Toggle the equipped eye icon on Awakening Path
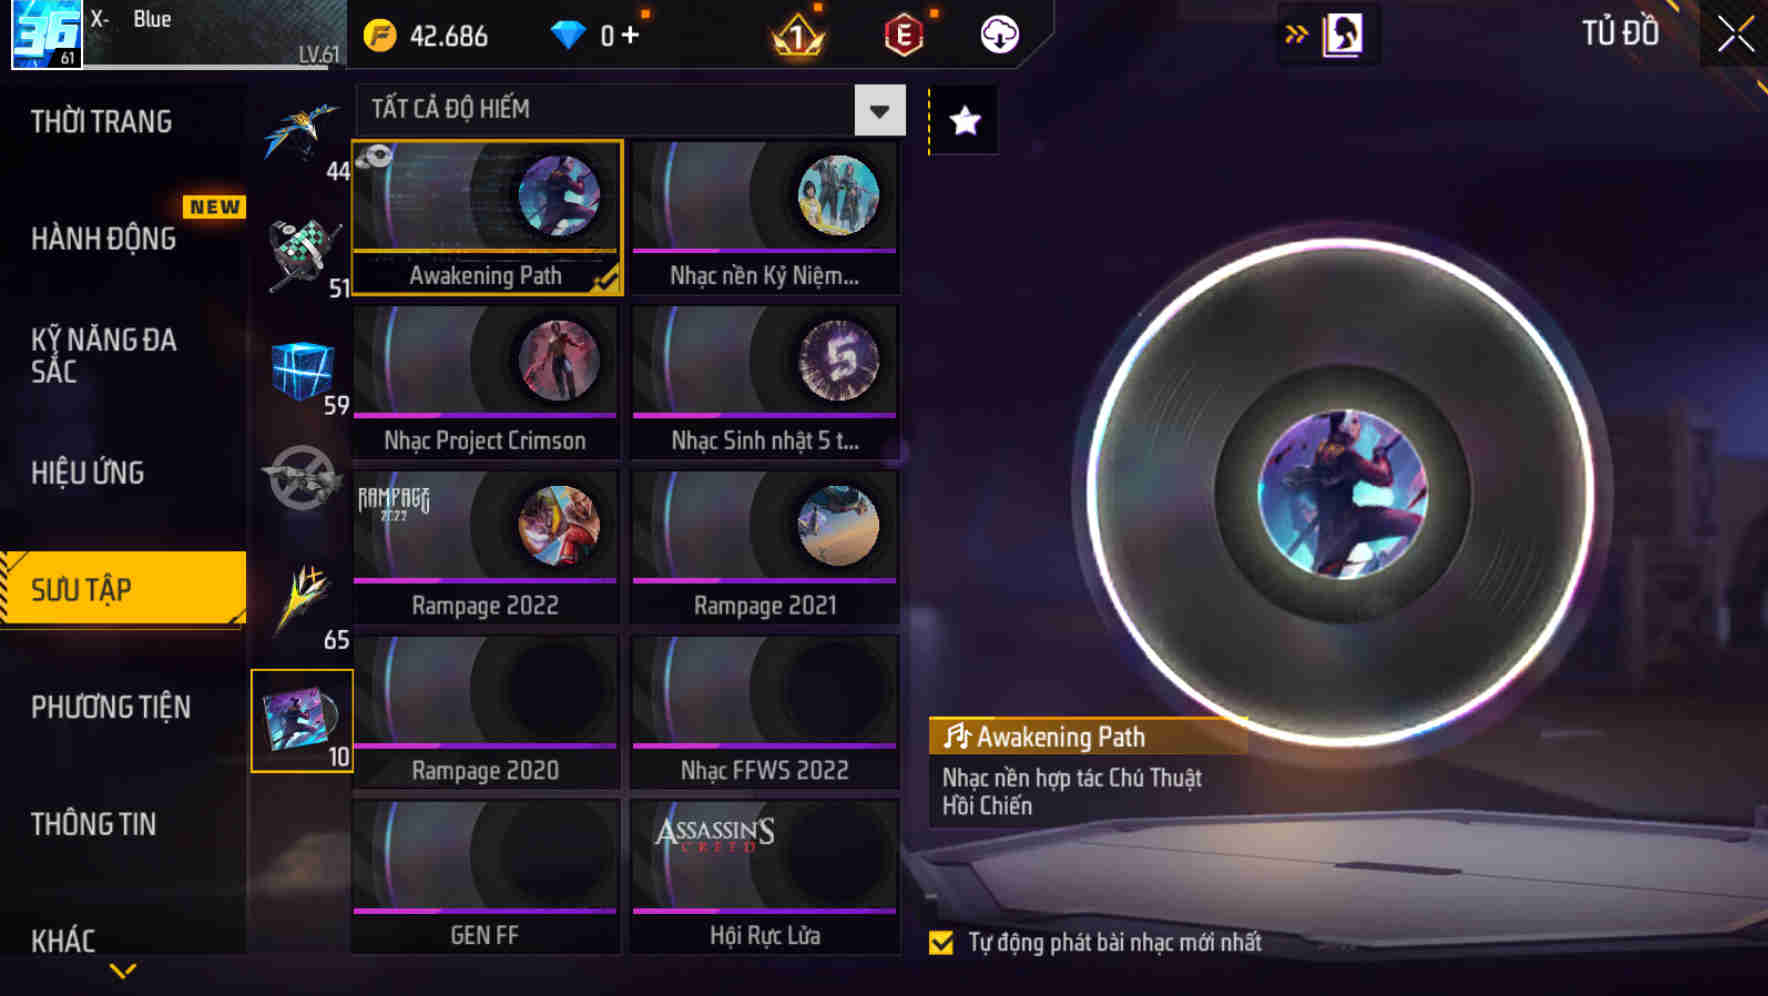The height and width of the screenshot is (996, 1768). click(x=375, y=157)
